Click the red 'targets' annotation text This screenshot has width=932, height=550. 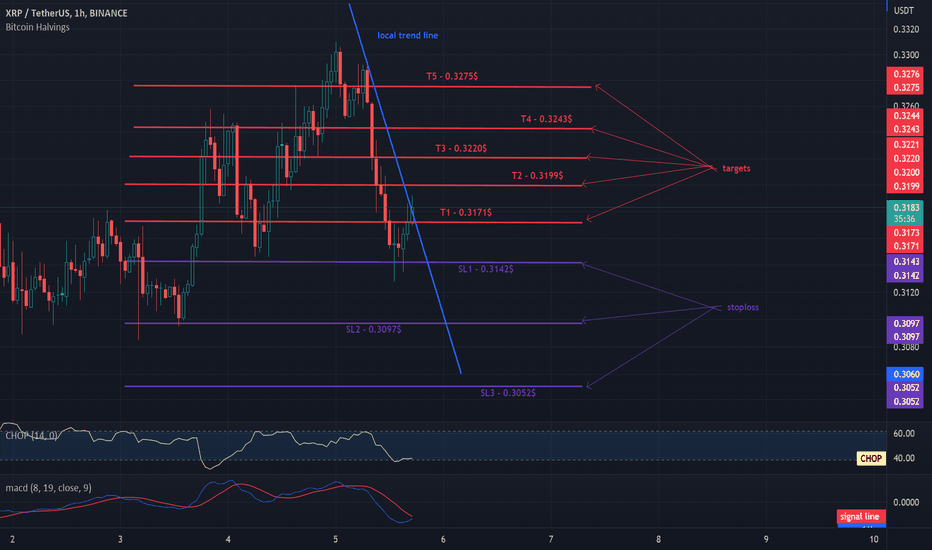[x=736, y=169]
